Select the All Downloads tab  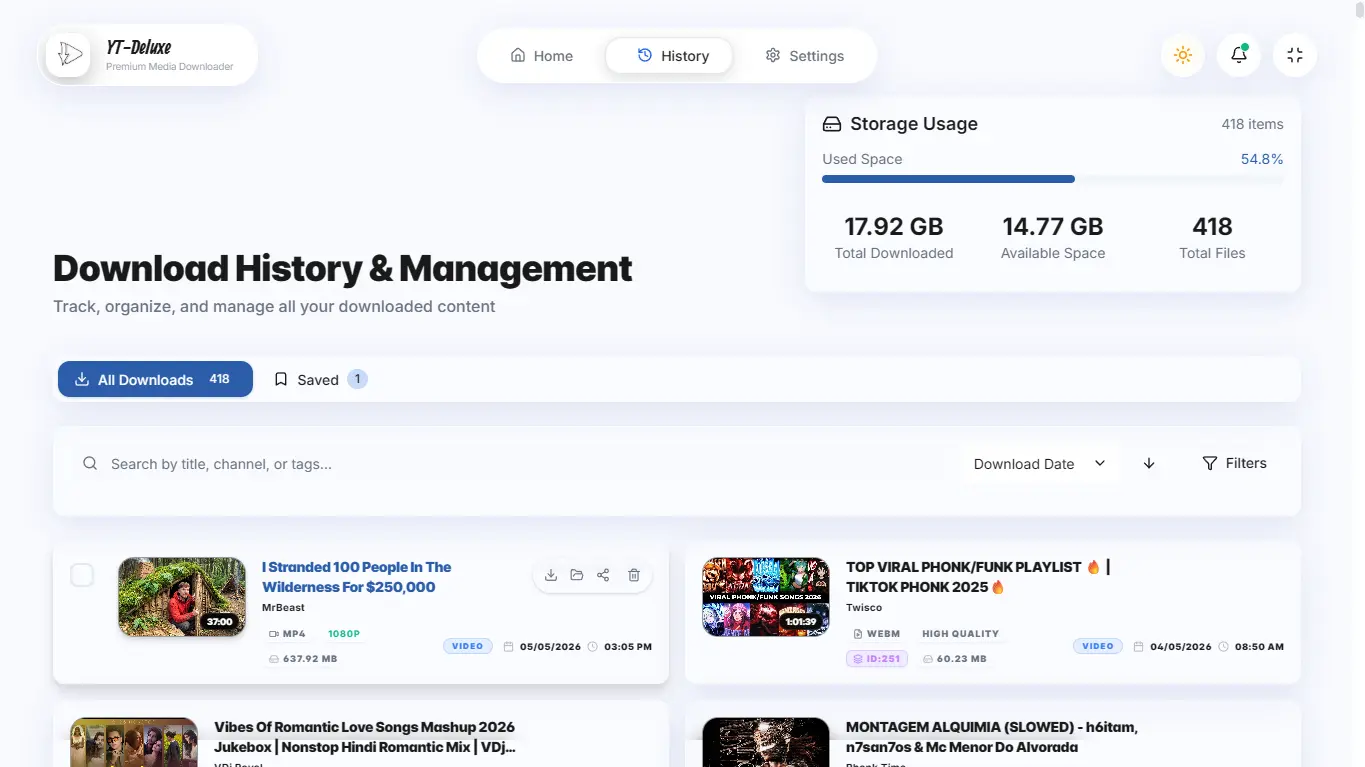(155, 379)
